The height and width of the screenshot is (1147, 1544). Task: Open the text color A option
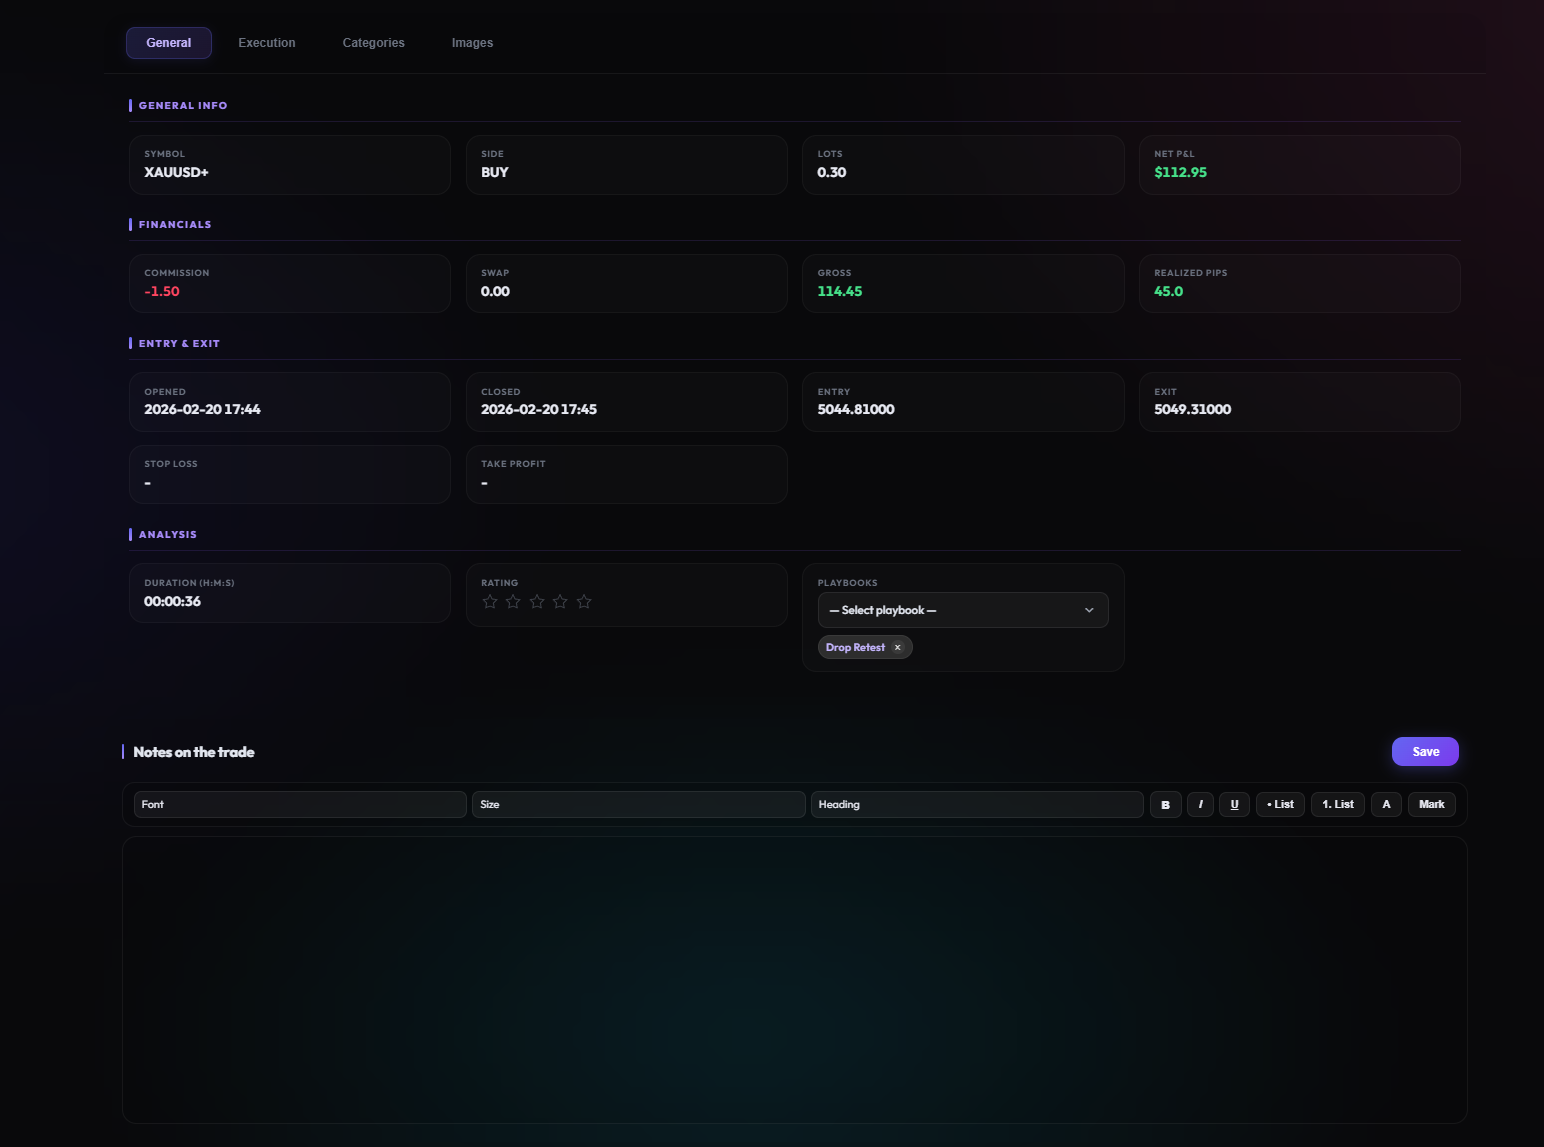pyautogui.click(x=1386, y=805)
